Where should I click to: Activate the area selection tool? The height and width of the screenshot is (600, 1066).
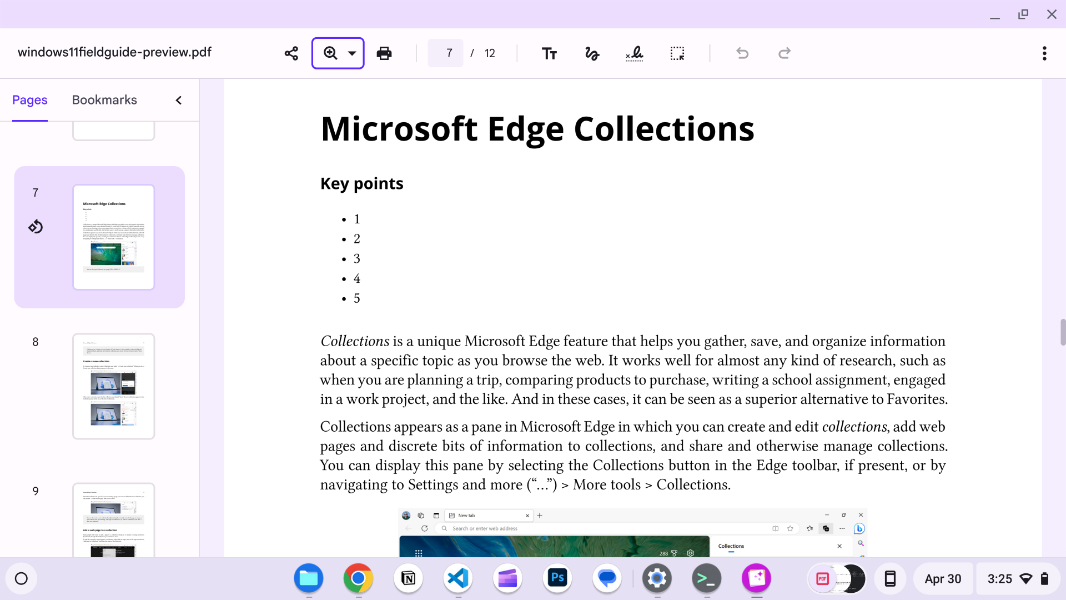coord(677,53)
